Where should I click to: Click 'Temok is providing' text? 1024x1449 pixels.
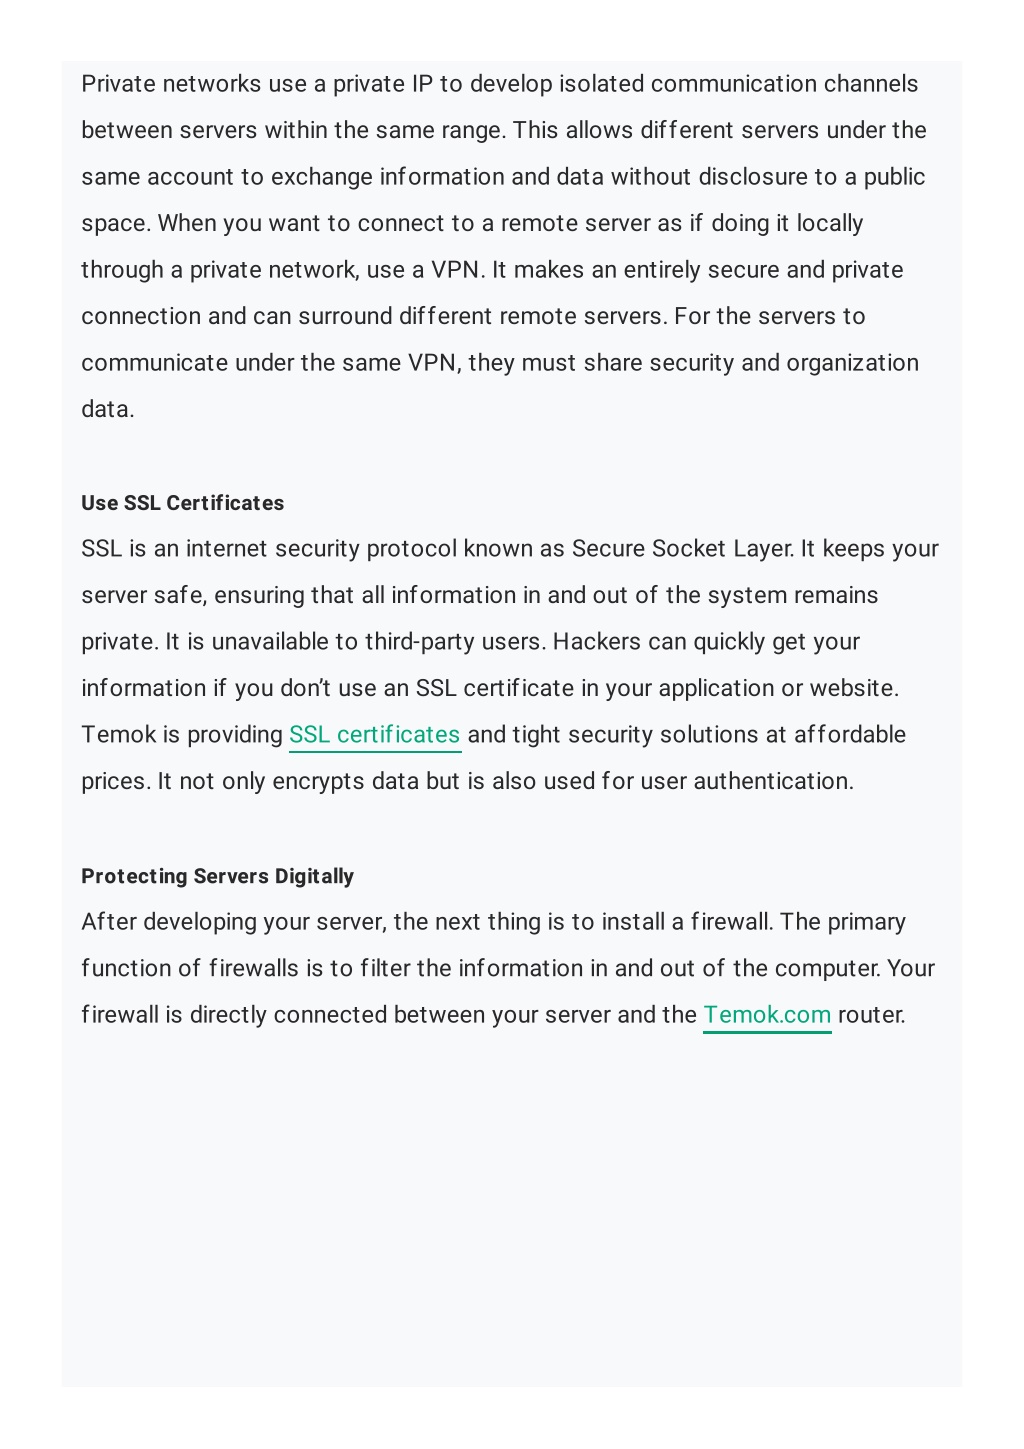click(182, 735)
